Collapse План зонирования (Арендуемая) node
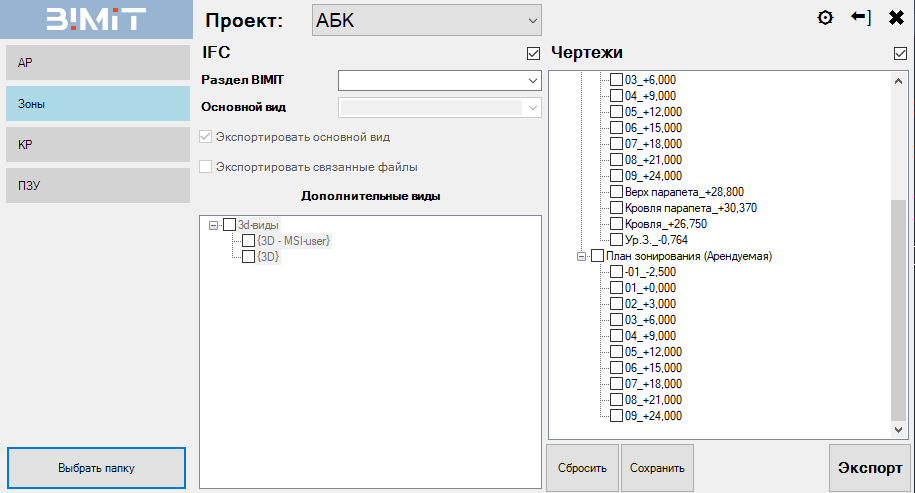The width and height of the screenshot is (915, 493). pyautogui.click(x=581, y=256)
